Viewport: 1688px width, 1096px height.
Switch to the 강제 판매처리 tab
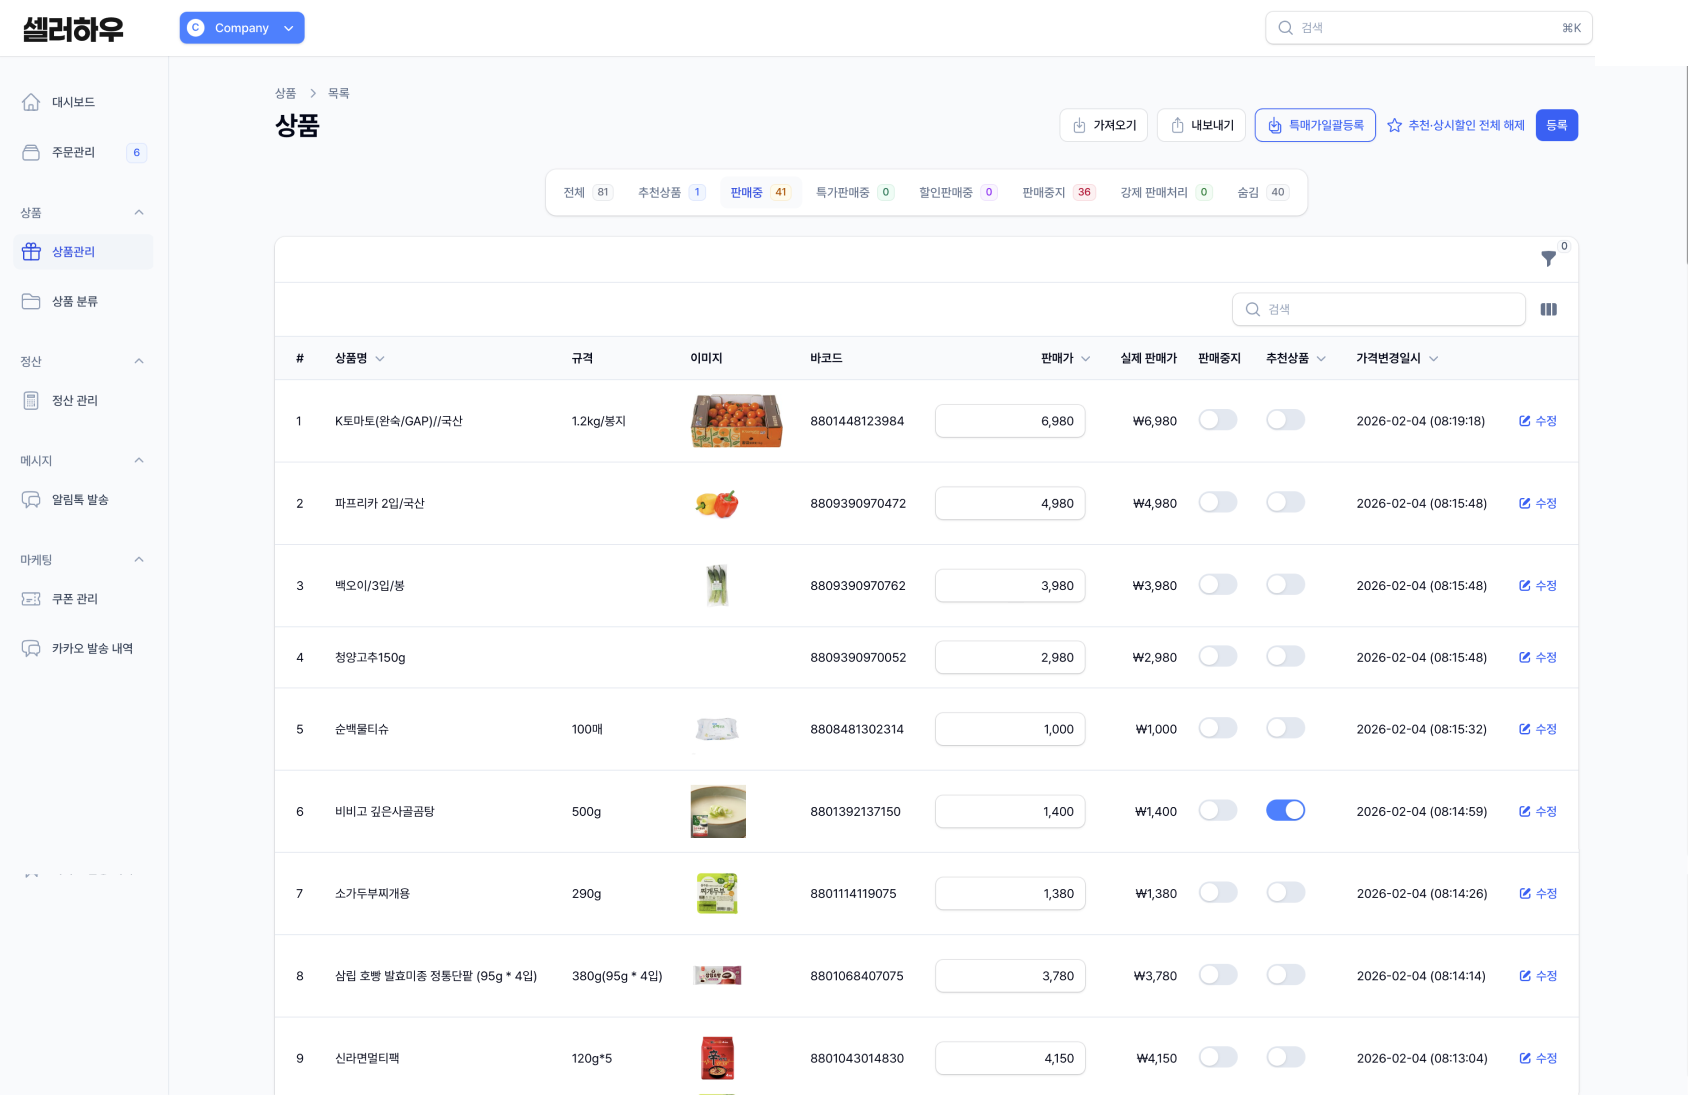(x=1166, y=192)
